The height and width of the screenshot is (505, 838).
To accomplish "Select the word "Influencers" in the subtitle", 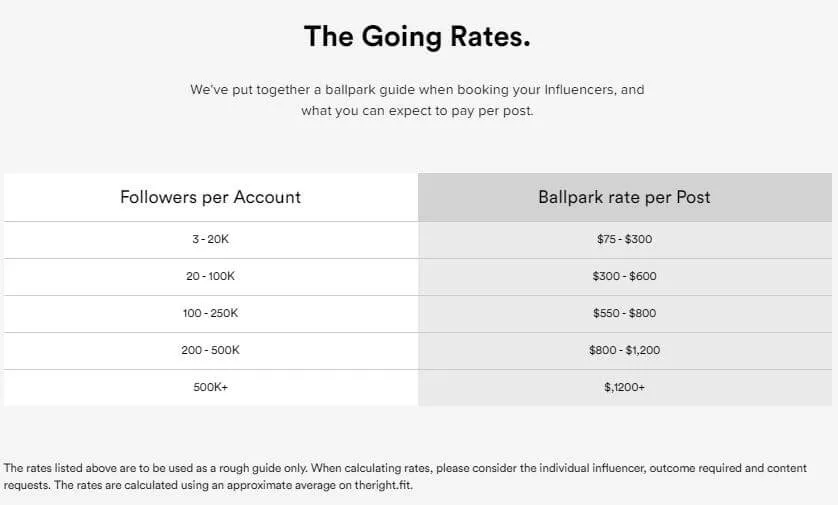I will 580,90.
